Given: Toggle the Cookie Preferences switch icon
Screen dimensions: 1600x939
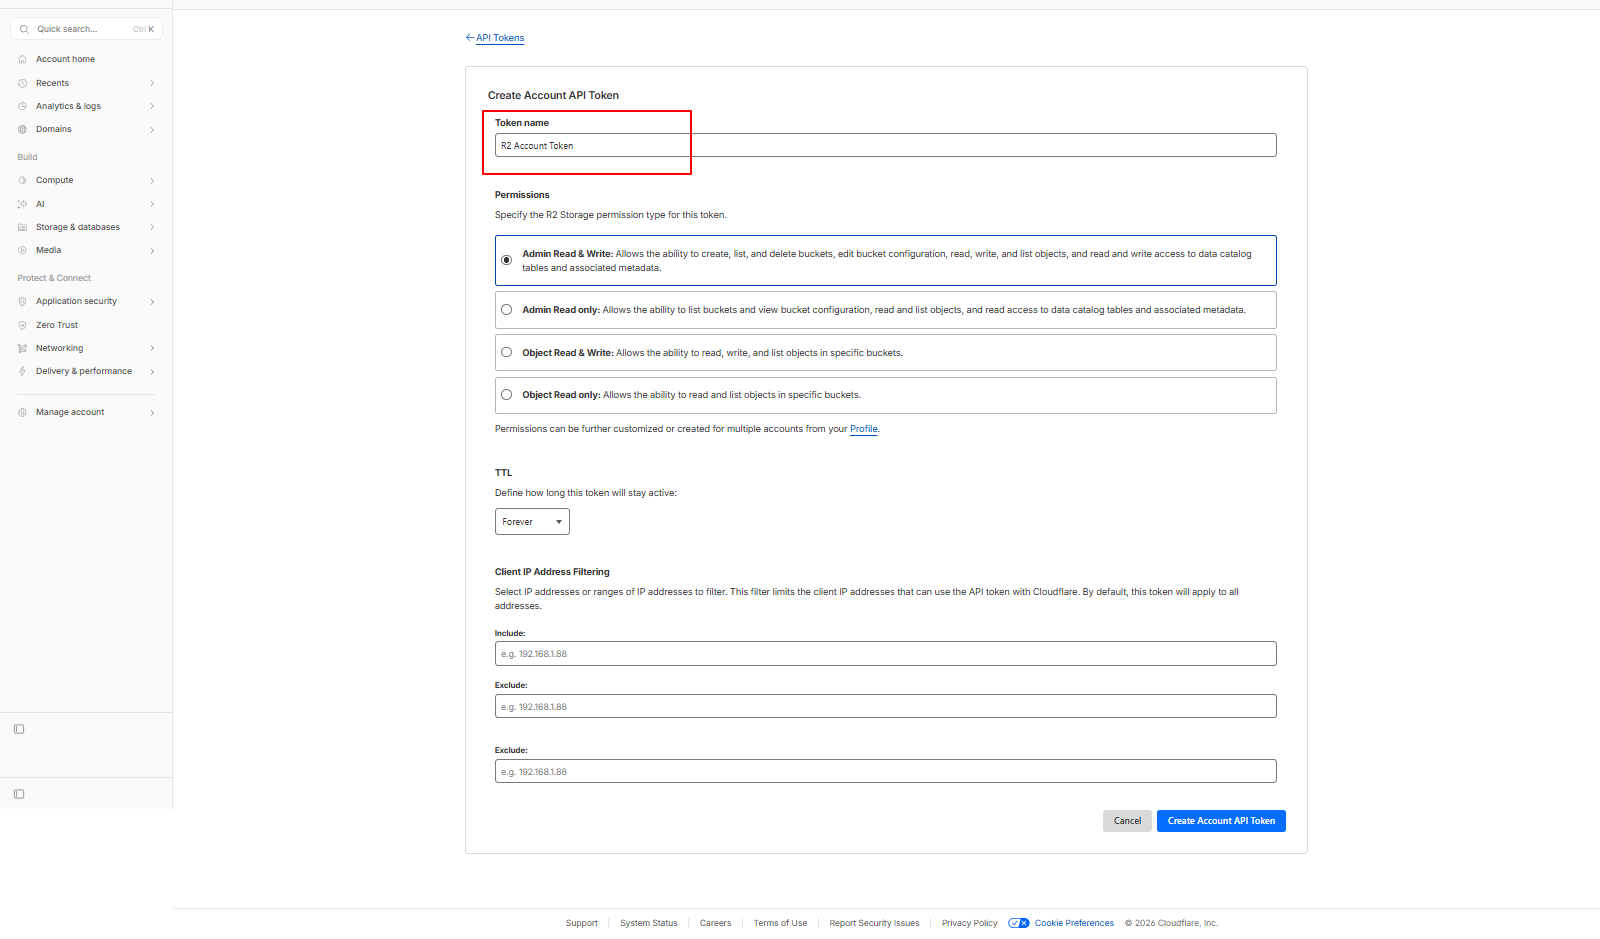Looking at the screenshot, I should tap(1019, 923).
